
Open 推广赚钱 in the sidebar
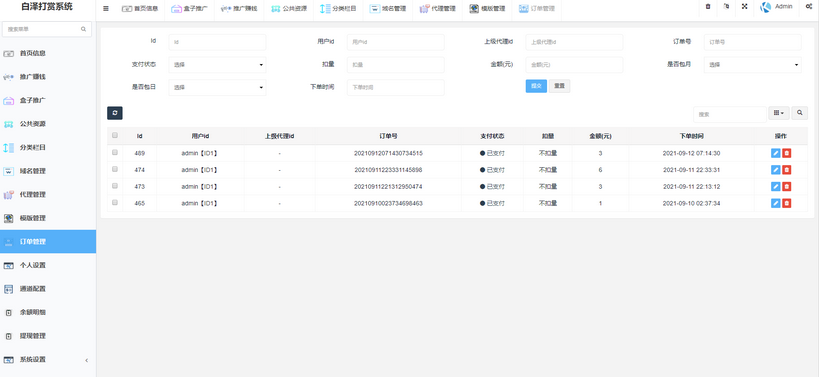(48, 77)
